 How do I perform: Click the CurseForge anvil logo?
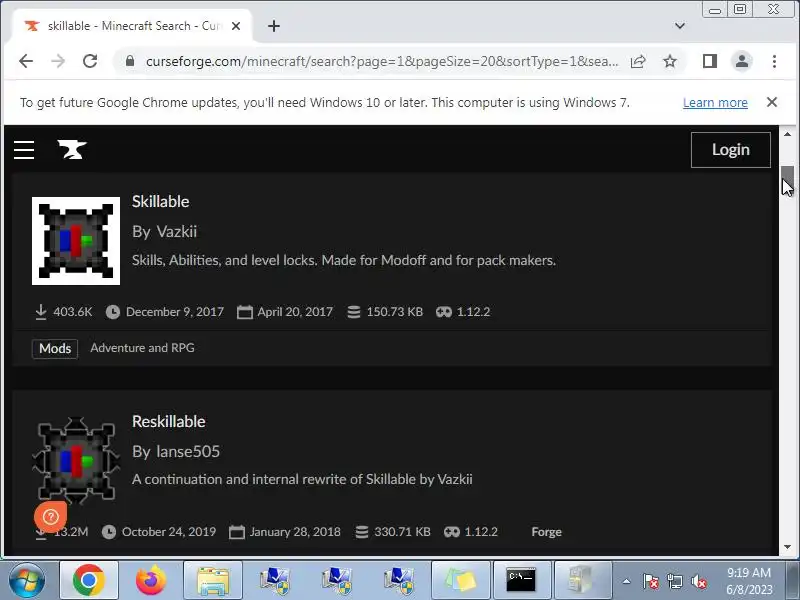point(72,149)
